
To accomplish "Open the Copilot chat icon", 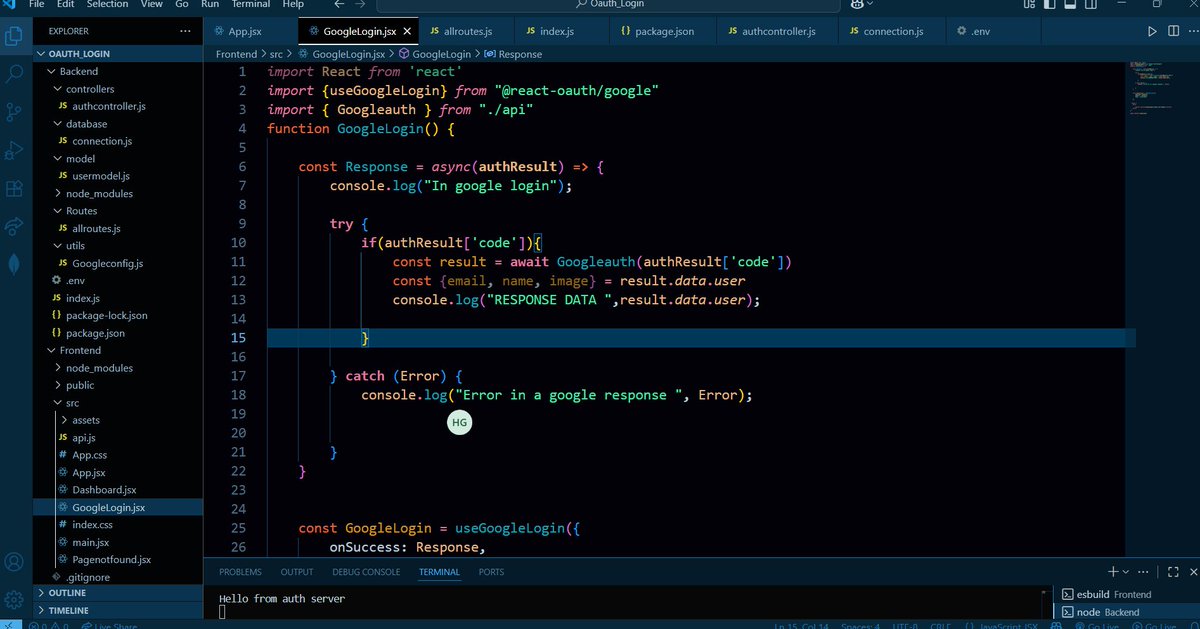I will [858, 4].
